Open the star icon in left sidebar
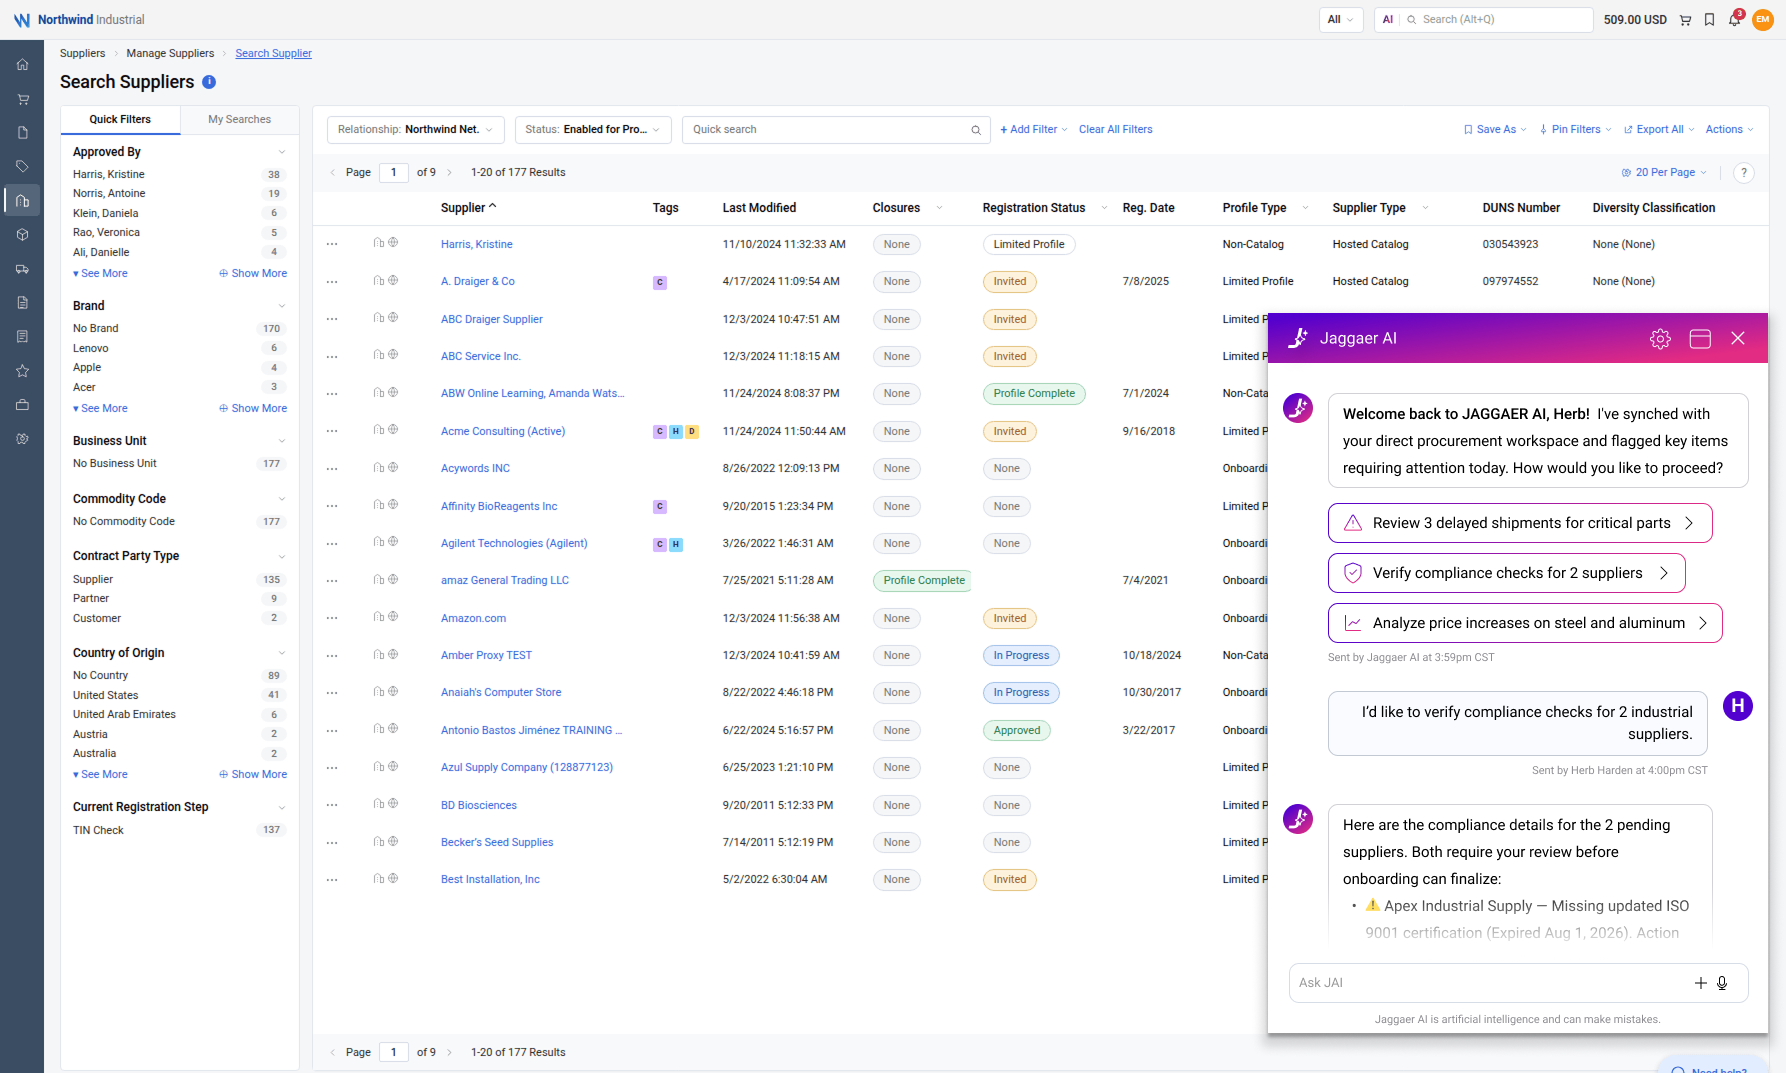 click(22, 371)
